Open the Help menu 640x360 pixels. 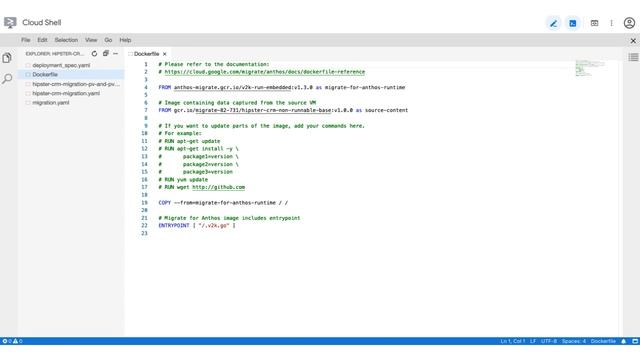125,40
